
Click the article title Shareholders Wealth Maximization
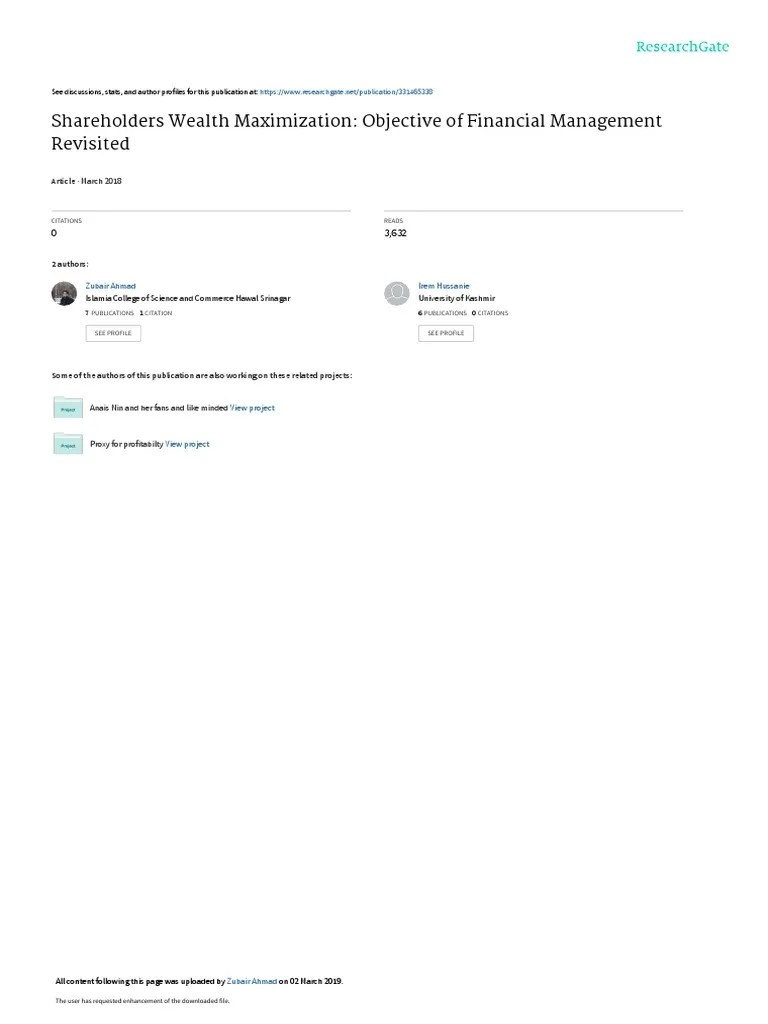(357, 132)
